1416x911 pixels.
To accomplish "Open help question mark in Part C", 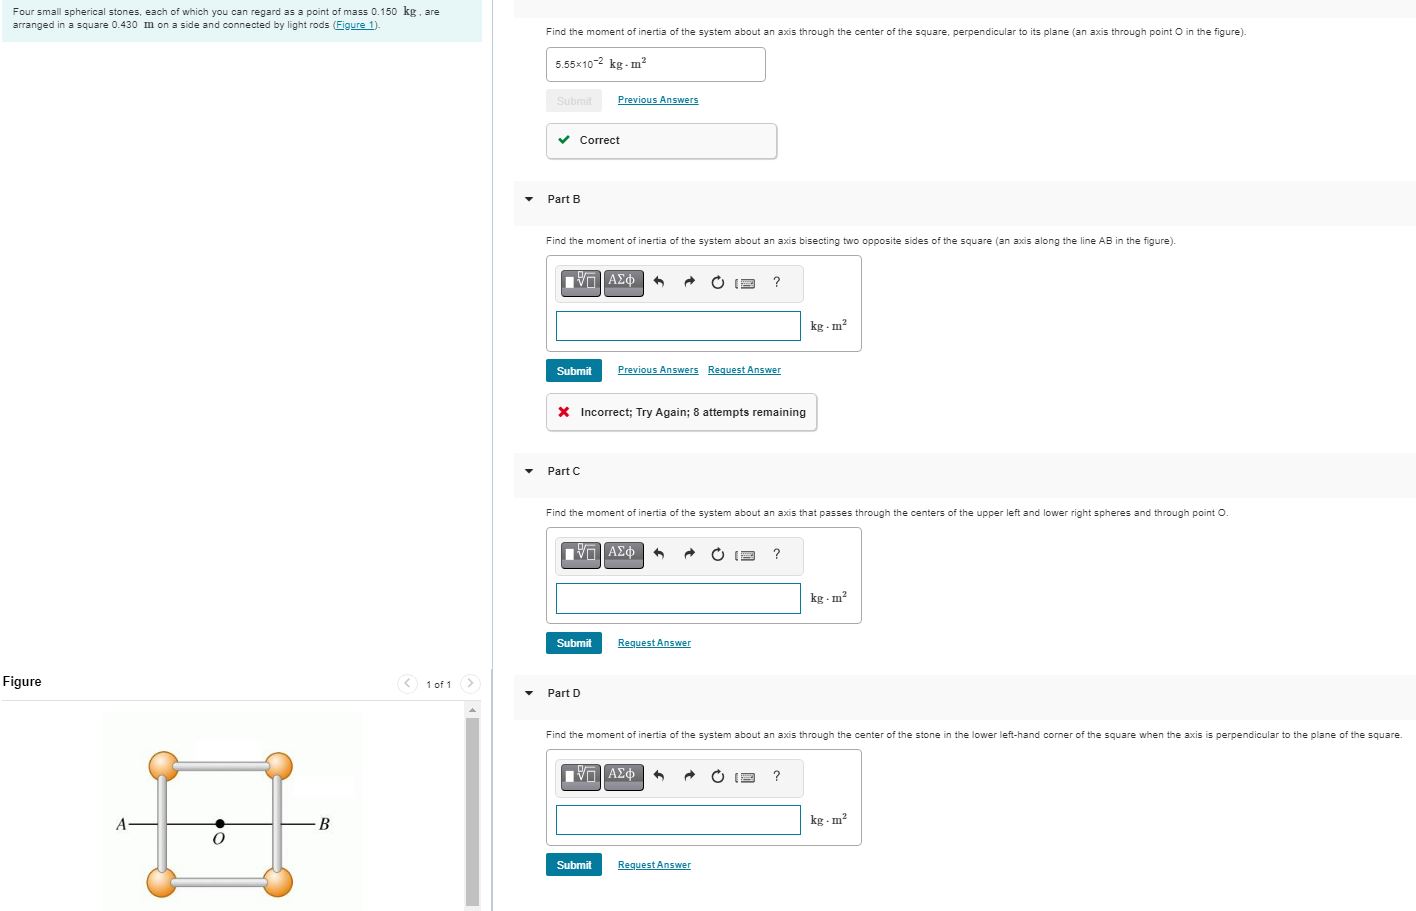I will (x=776, y=554).
